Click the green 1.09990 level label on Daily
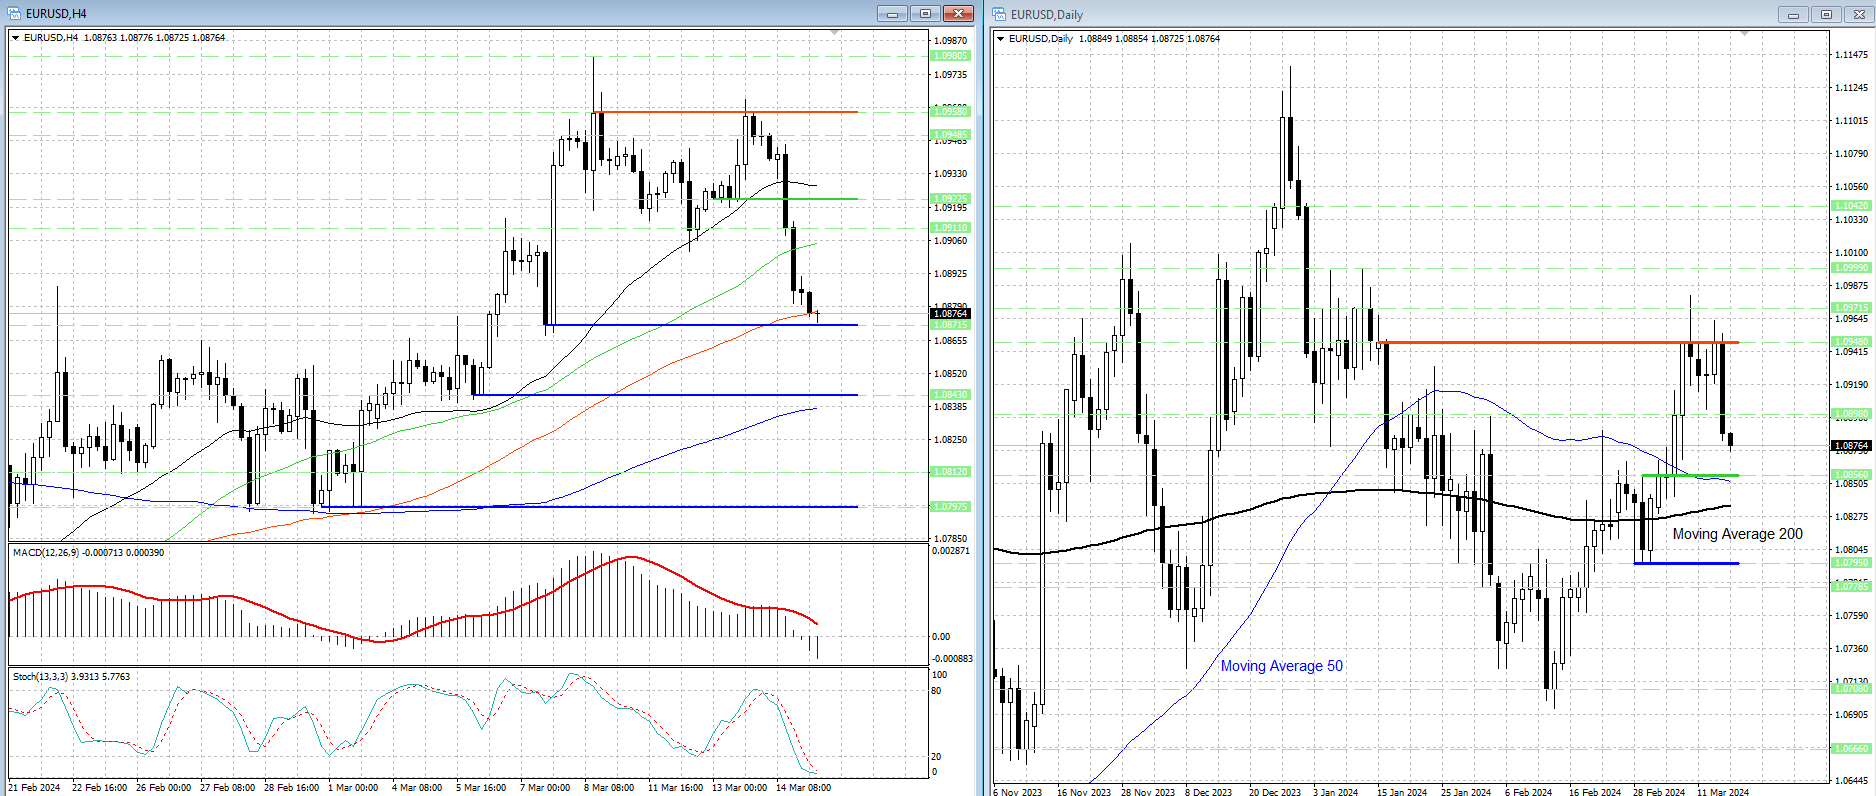This screenshot has width=1876, height=796. pyautogui.click(x=1851, y=268)
